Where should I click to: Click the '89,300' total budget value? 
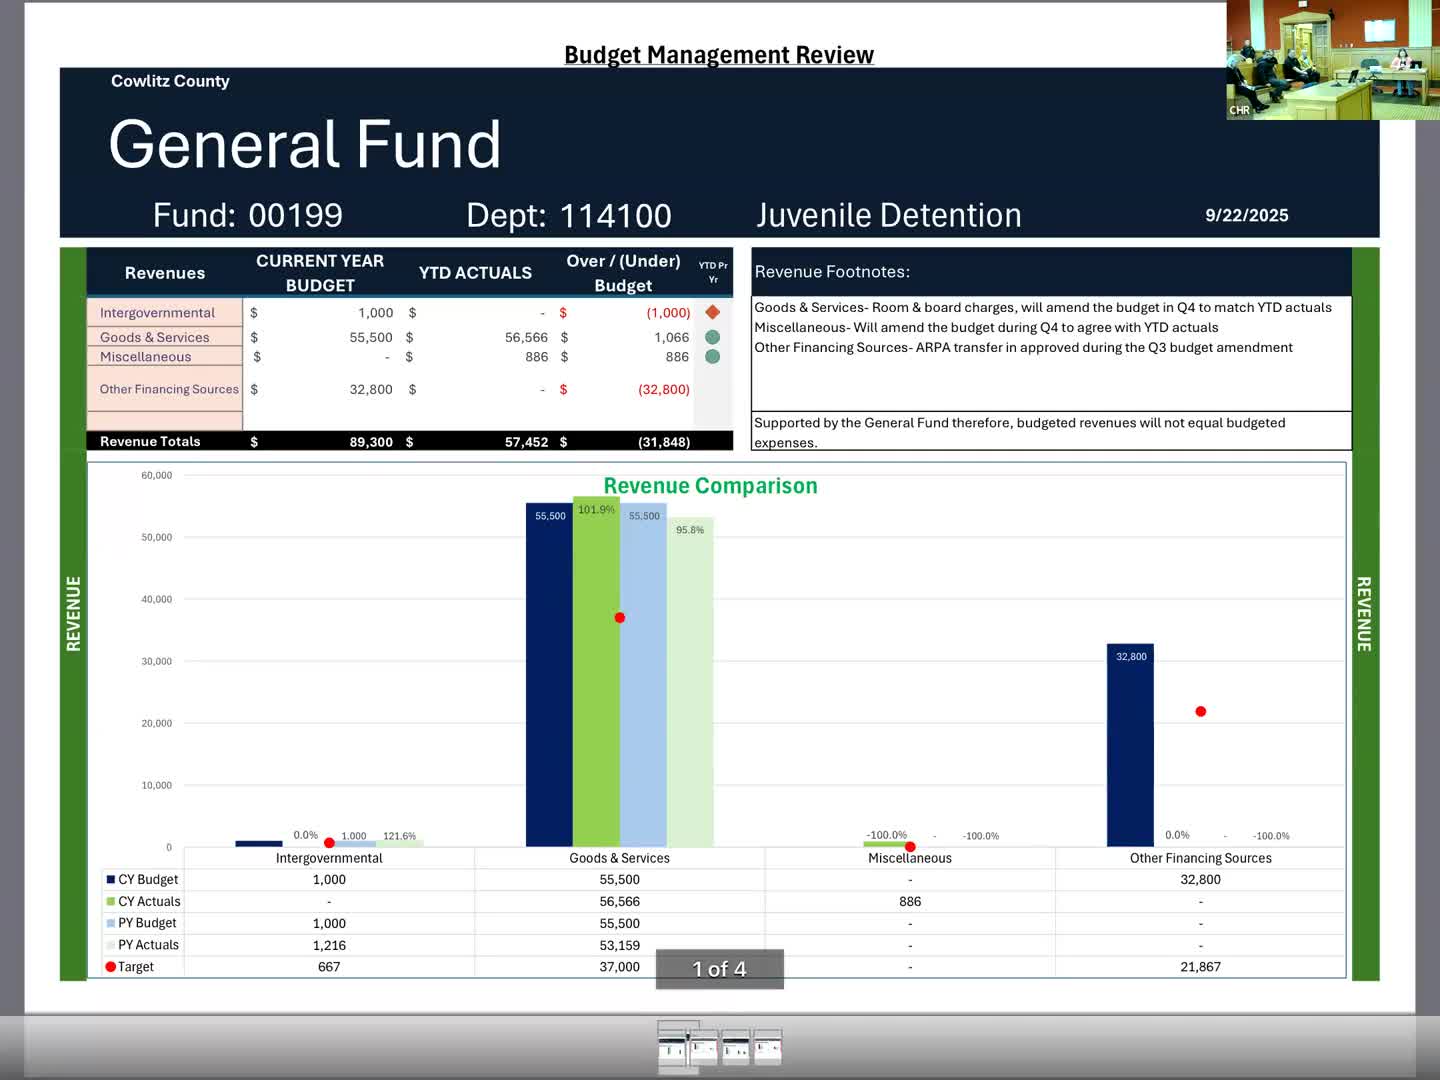coord(371,441)
